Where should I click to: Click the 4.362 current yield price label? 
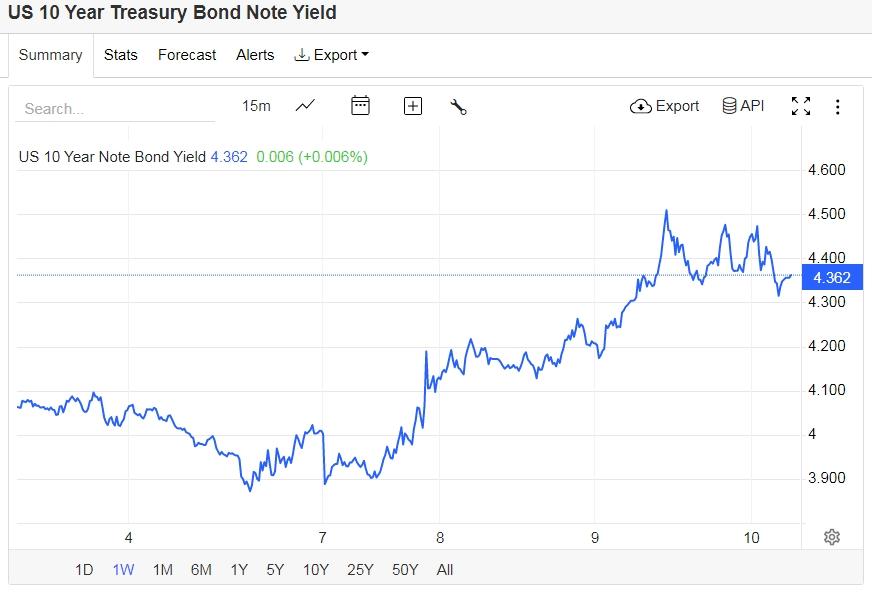pyautogui.click(x=832, y=279)
